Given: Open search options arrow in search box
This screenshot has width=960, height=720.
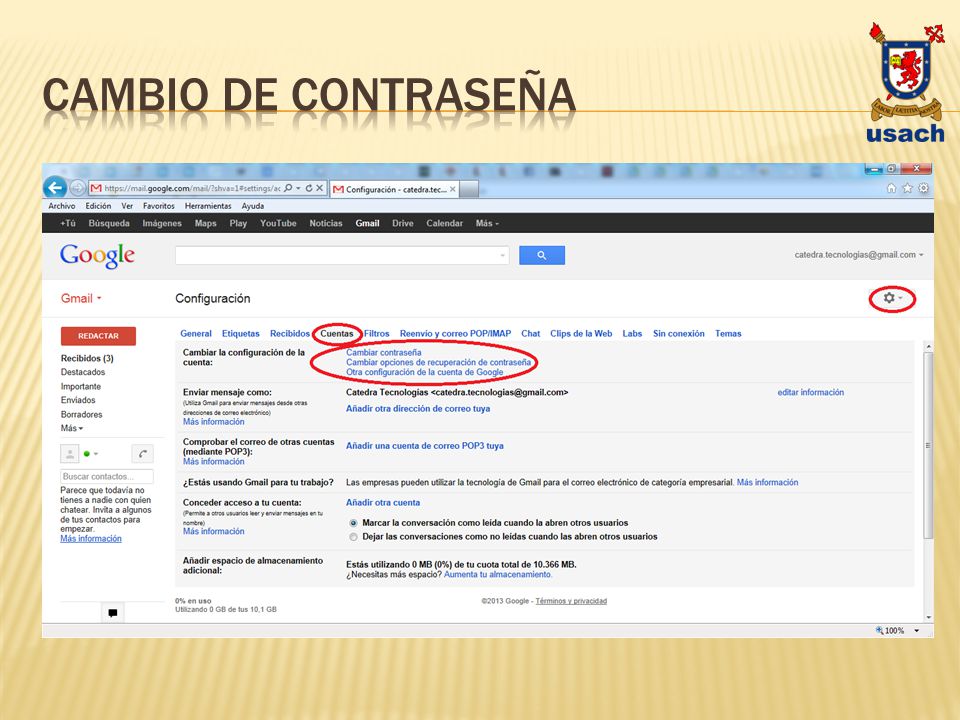Looking at the screenshot, I should point(503,255).
